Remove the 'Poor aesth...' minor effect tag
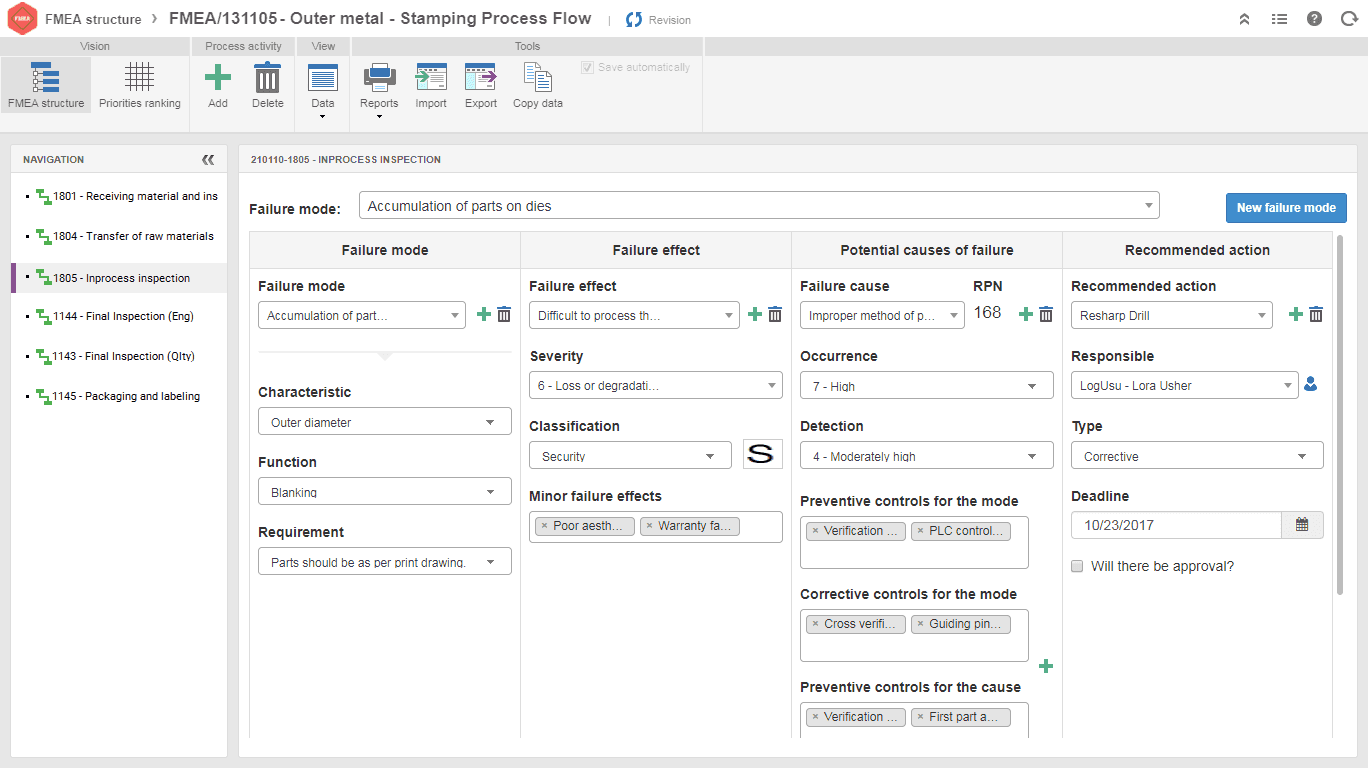Image resolution: width=1368 pixels, height=768 pixels. coord(544,526)
